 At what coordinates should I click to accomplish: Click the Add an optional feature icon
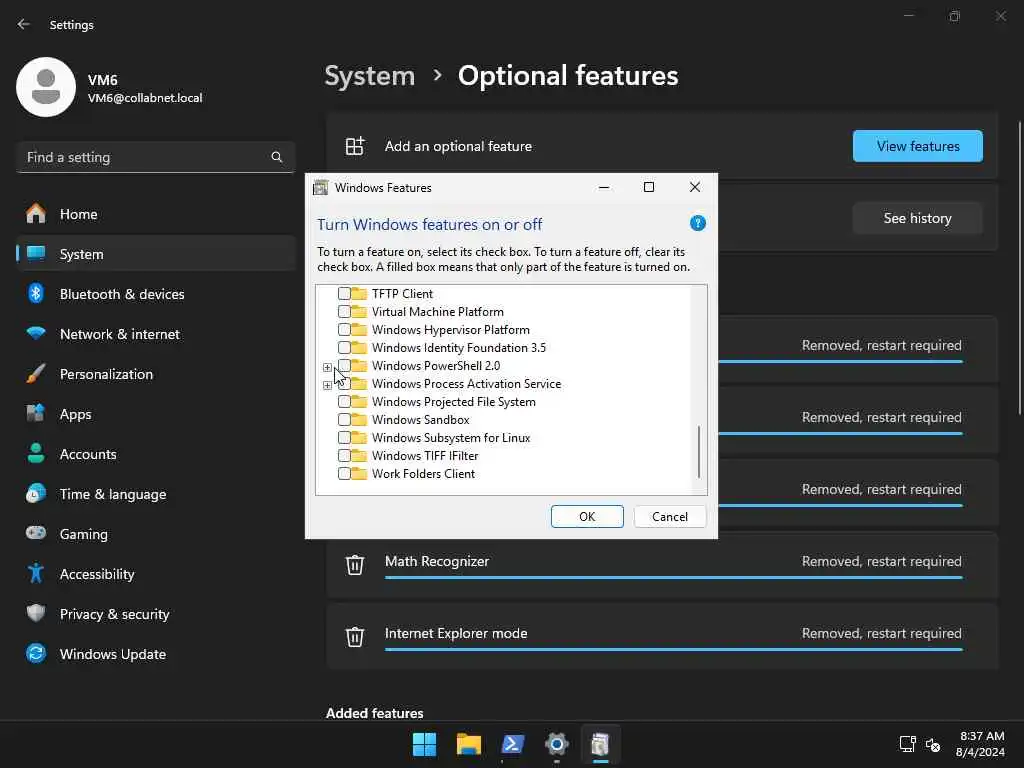click(x=355, y=146)
